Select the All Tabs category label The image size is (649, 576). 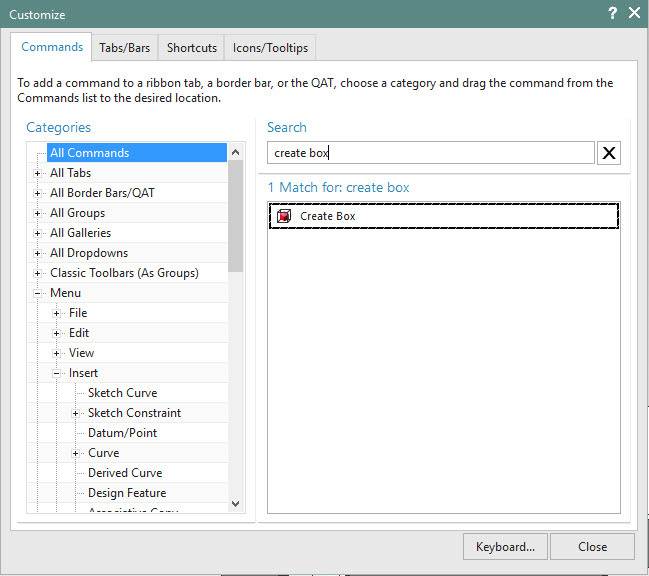click(x=70, y=173)
